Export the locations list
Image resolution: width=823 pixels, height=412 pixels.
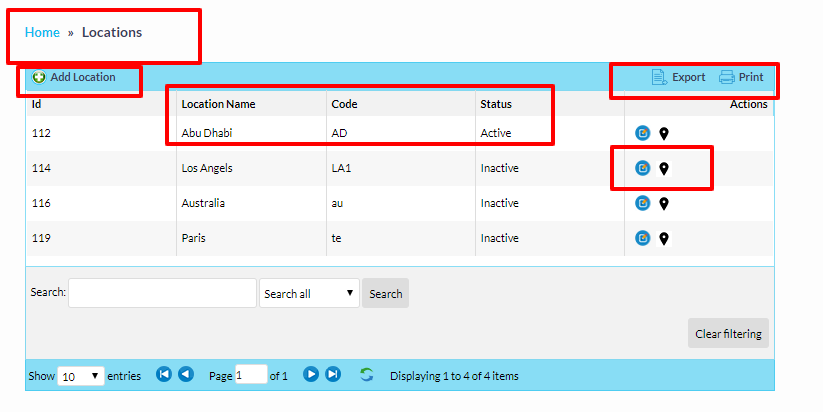point(679,77)
